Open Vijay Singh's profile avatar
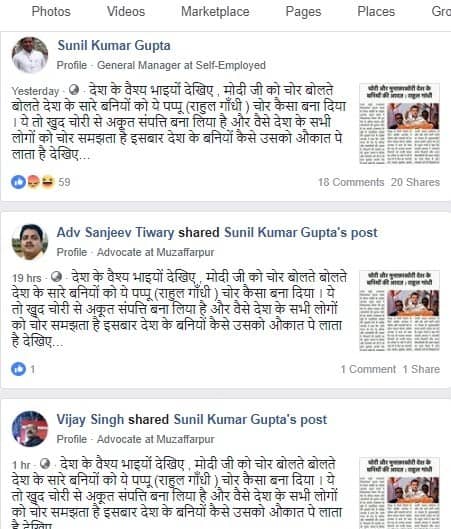 tap(30, 429)
